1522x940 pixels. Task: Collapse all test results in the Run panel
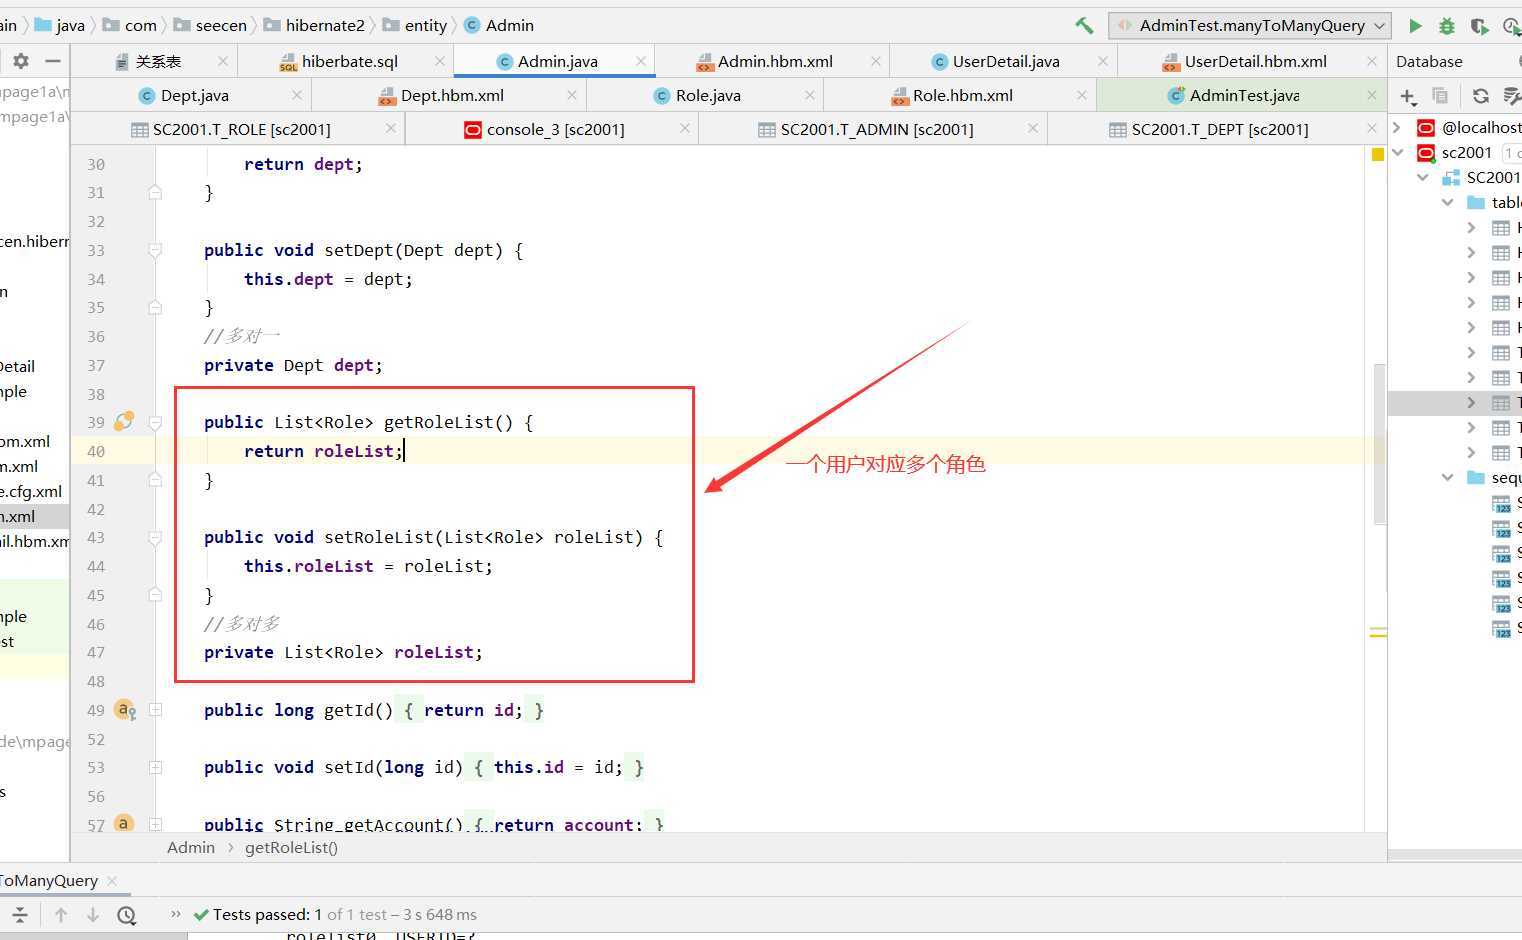(x=20, y=914)
